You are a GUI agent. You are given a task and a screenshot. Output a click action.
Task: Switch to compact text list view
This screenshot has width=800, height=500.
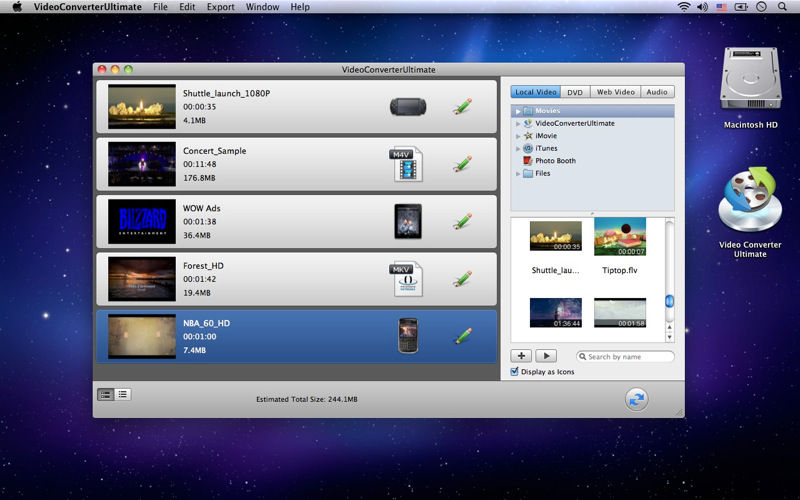[122, 394]
